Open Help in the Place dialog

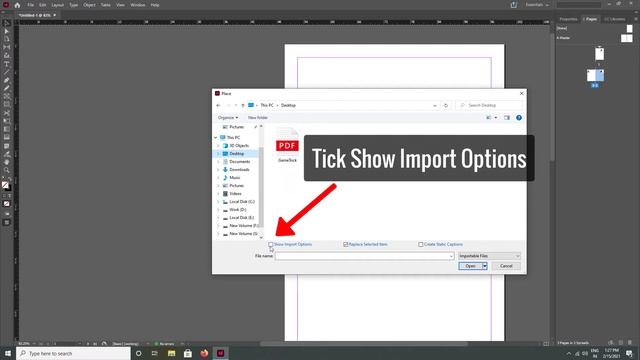click(x=519, y=118)
